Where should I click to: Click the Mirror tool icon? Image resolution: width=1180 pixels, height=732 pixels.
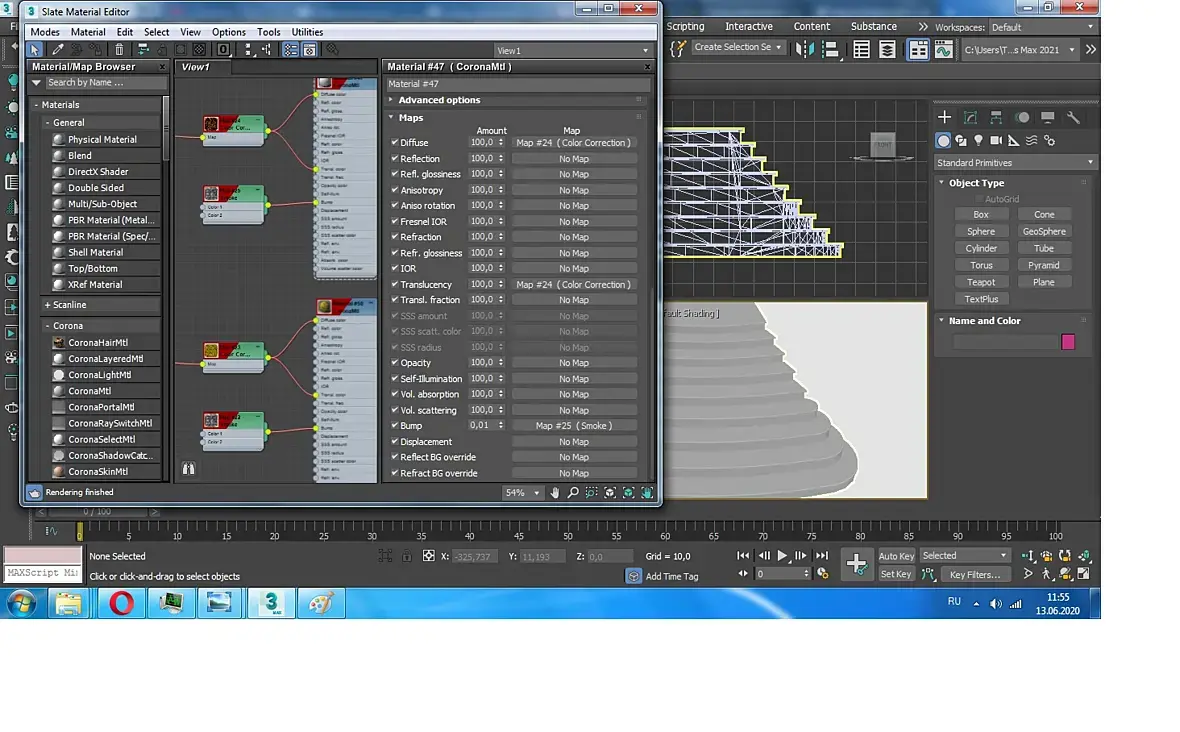804,50
